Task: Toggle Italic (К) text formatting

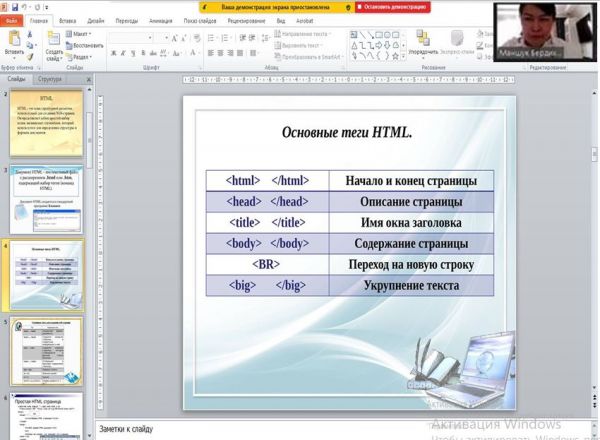Action: click(x=122, y=52)
